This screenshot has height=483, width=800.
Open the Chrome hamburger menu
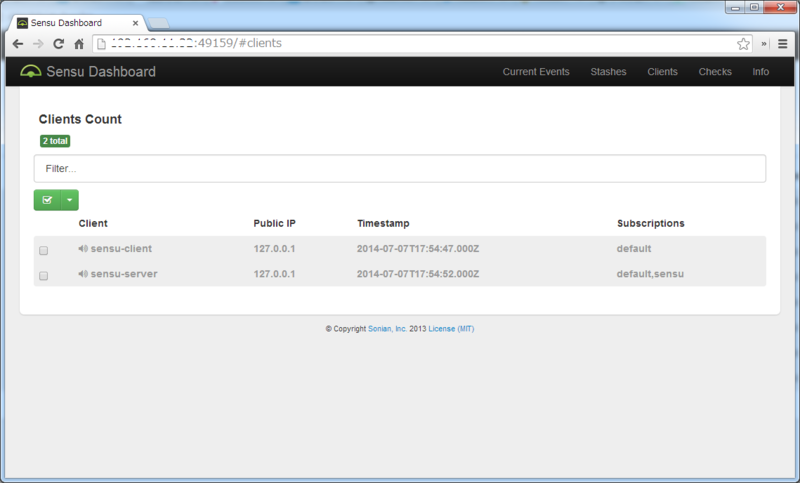point(783,44)
